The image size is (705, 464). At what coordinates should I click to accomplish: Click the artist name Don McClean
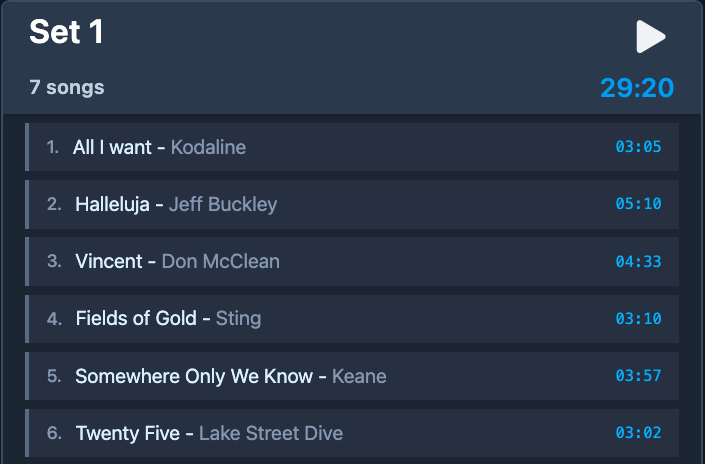(x=220, y=262)
